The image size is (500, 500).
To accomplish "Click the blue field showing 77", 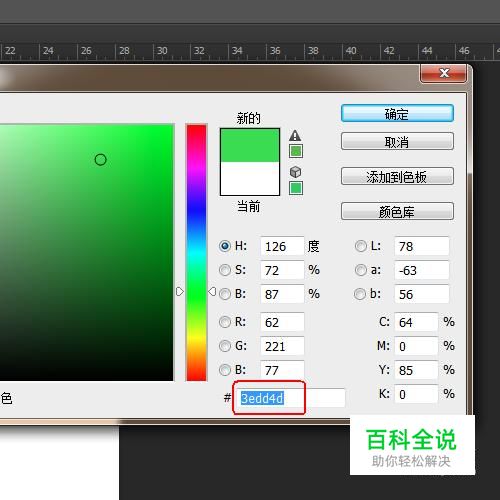I will tap(282, 369).
